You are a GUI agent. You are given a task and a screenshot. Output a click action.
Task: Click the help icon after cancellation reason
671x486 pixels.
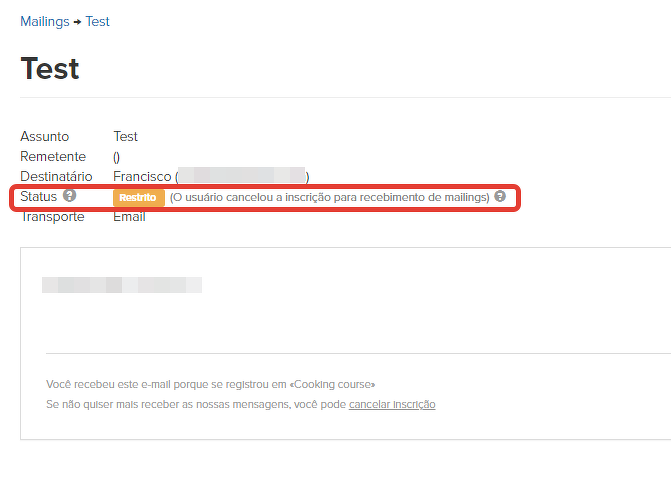(x=500, y=197)
